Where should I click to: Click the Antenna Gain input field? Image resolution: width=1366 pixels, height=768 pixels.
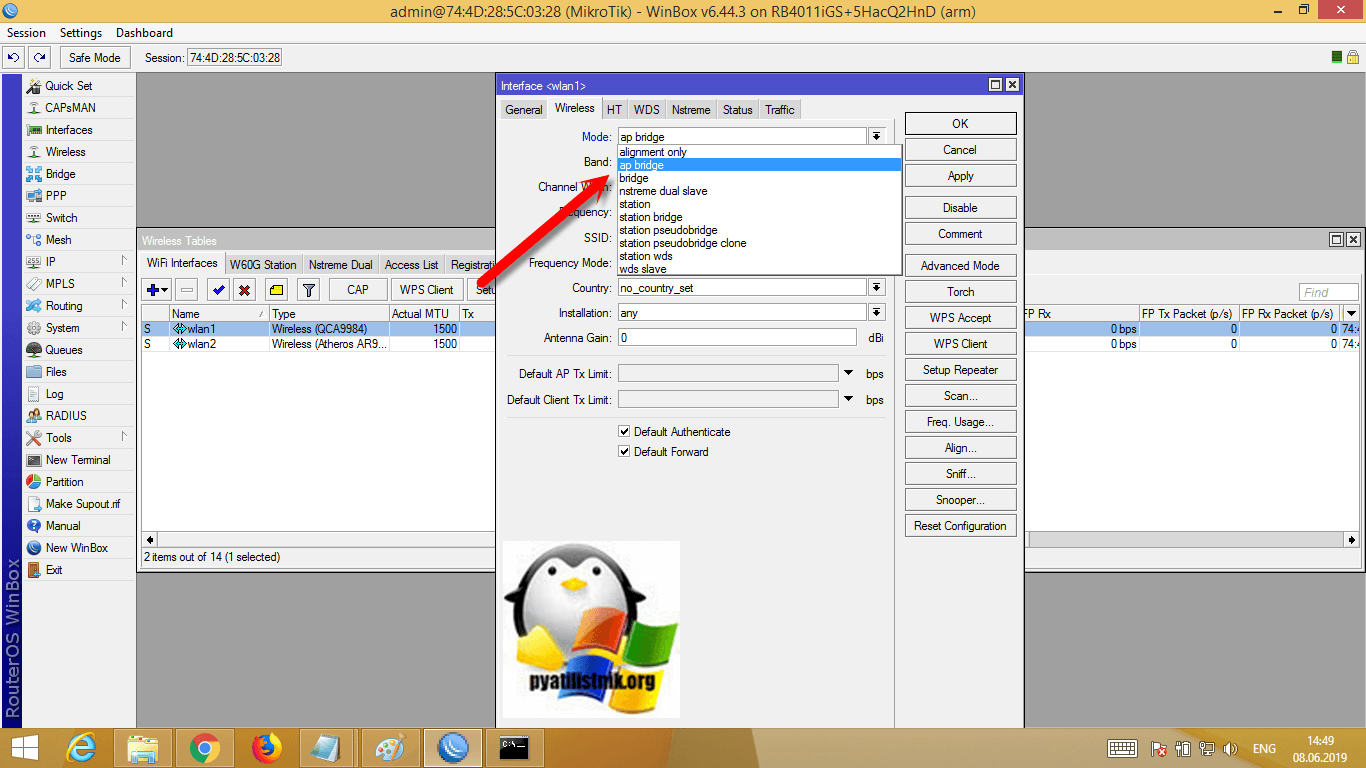[736, 338]
